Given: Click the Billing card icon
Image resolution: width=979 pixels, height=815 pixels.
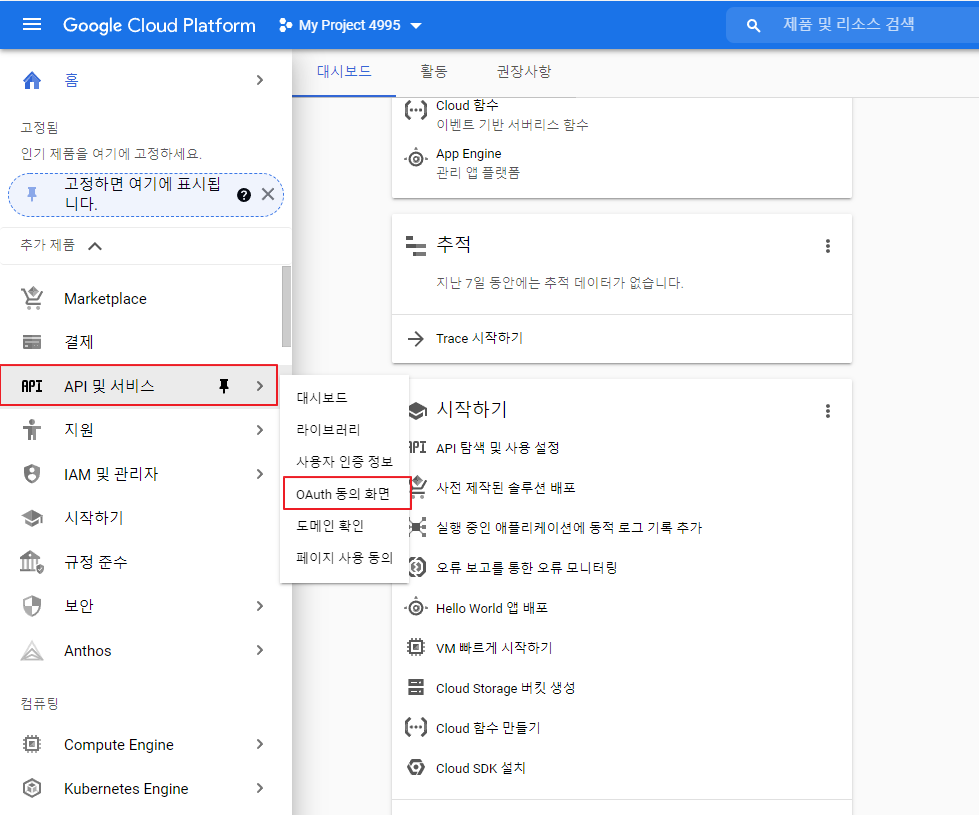Looking at the screenshot, I should pyautogui.click(x=32, y=342).
